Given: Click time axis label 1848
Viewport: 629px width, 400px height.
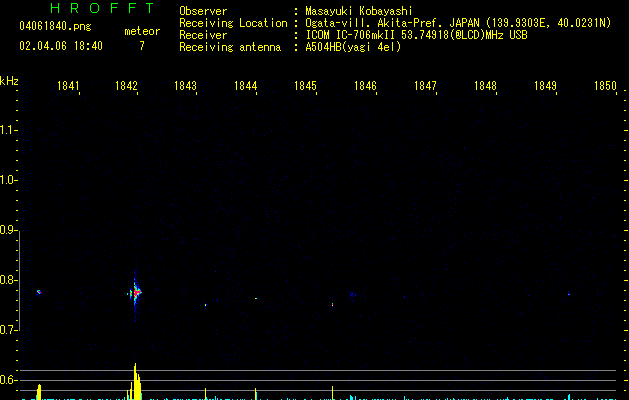Looking at the screenshot, I should pos(485,86).
